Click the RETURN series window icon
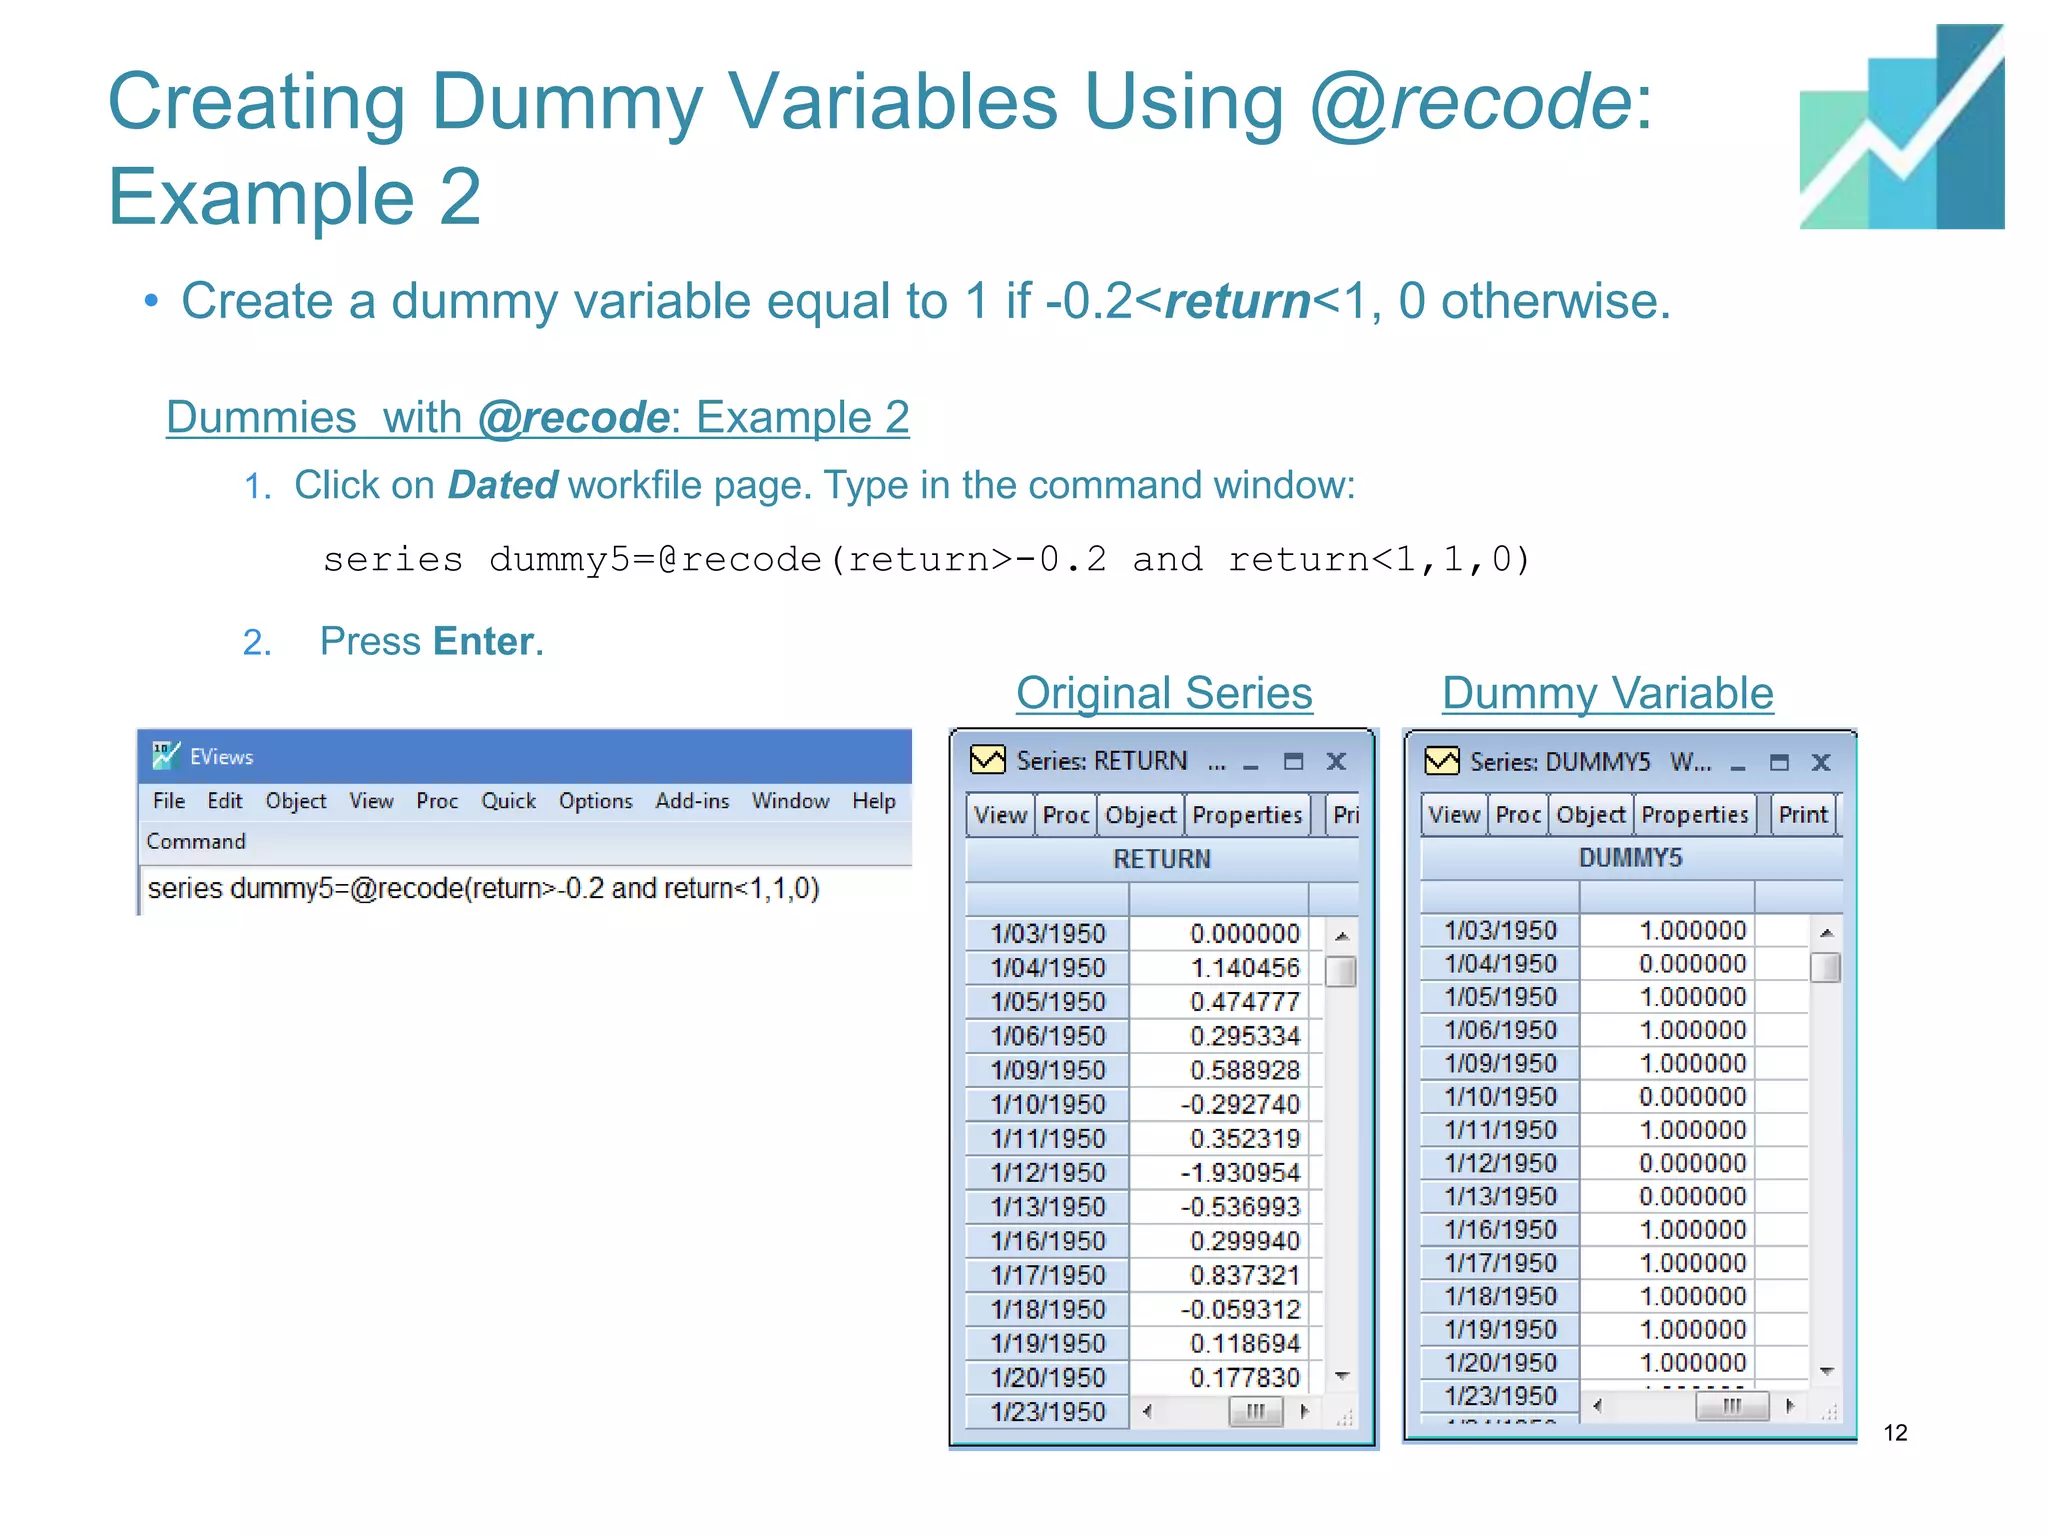This screenshot has height=1536, width=2048. (x=987, y=761)
